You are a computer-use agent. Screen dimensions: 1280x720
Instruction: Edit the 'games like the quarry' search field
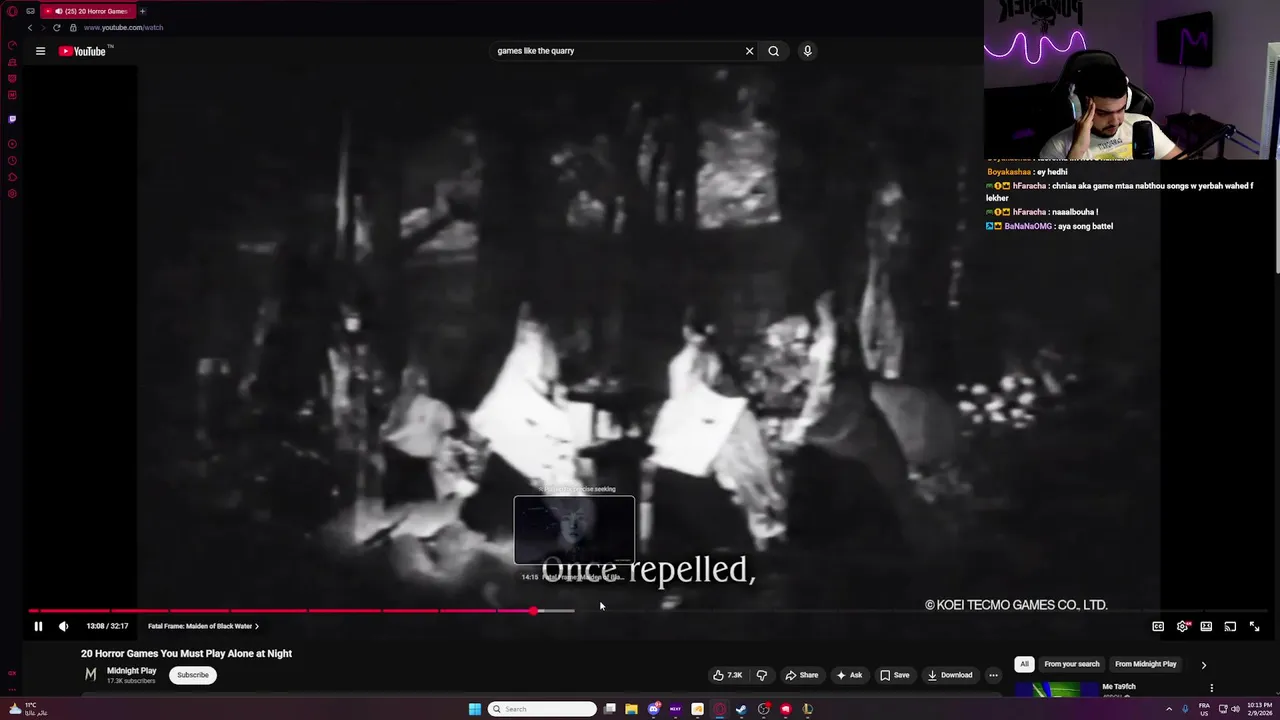615,51
